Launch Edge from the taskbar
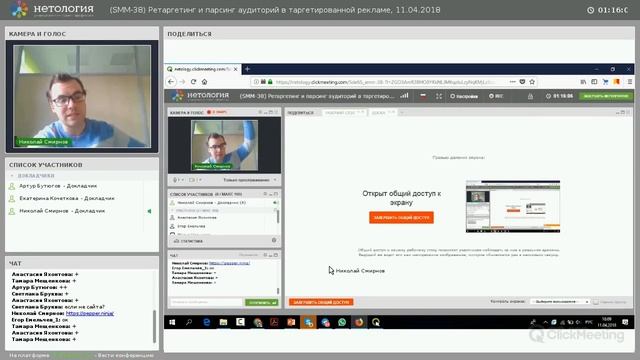The height and width of the screenshot is (360, 640). (x=207, y=322)
